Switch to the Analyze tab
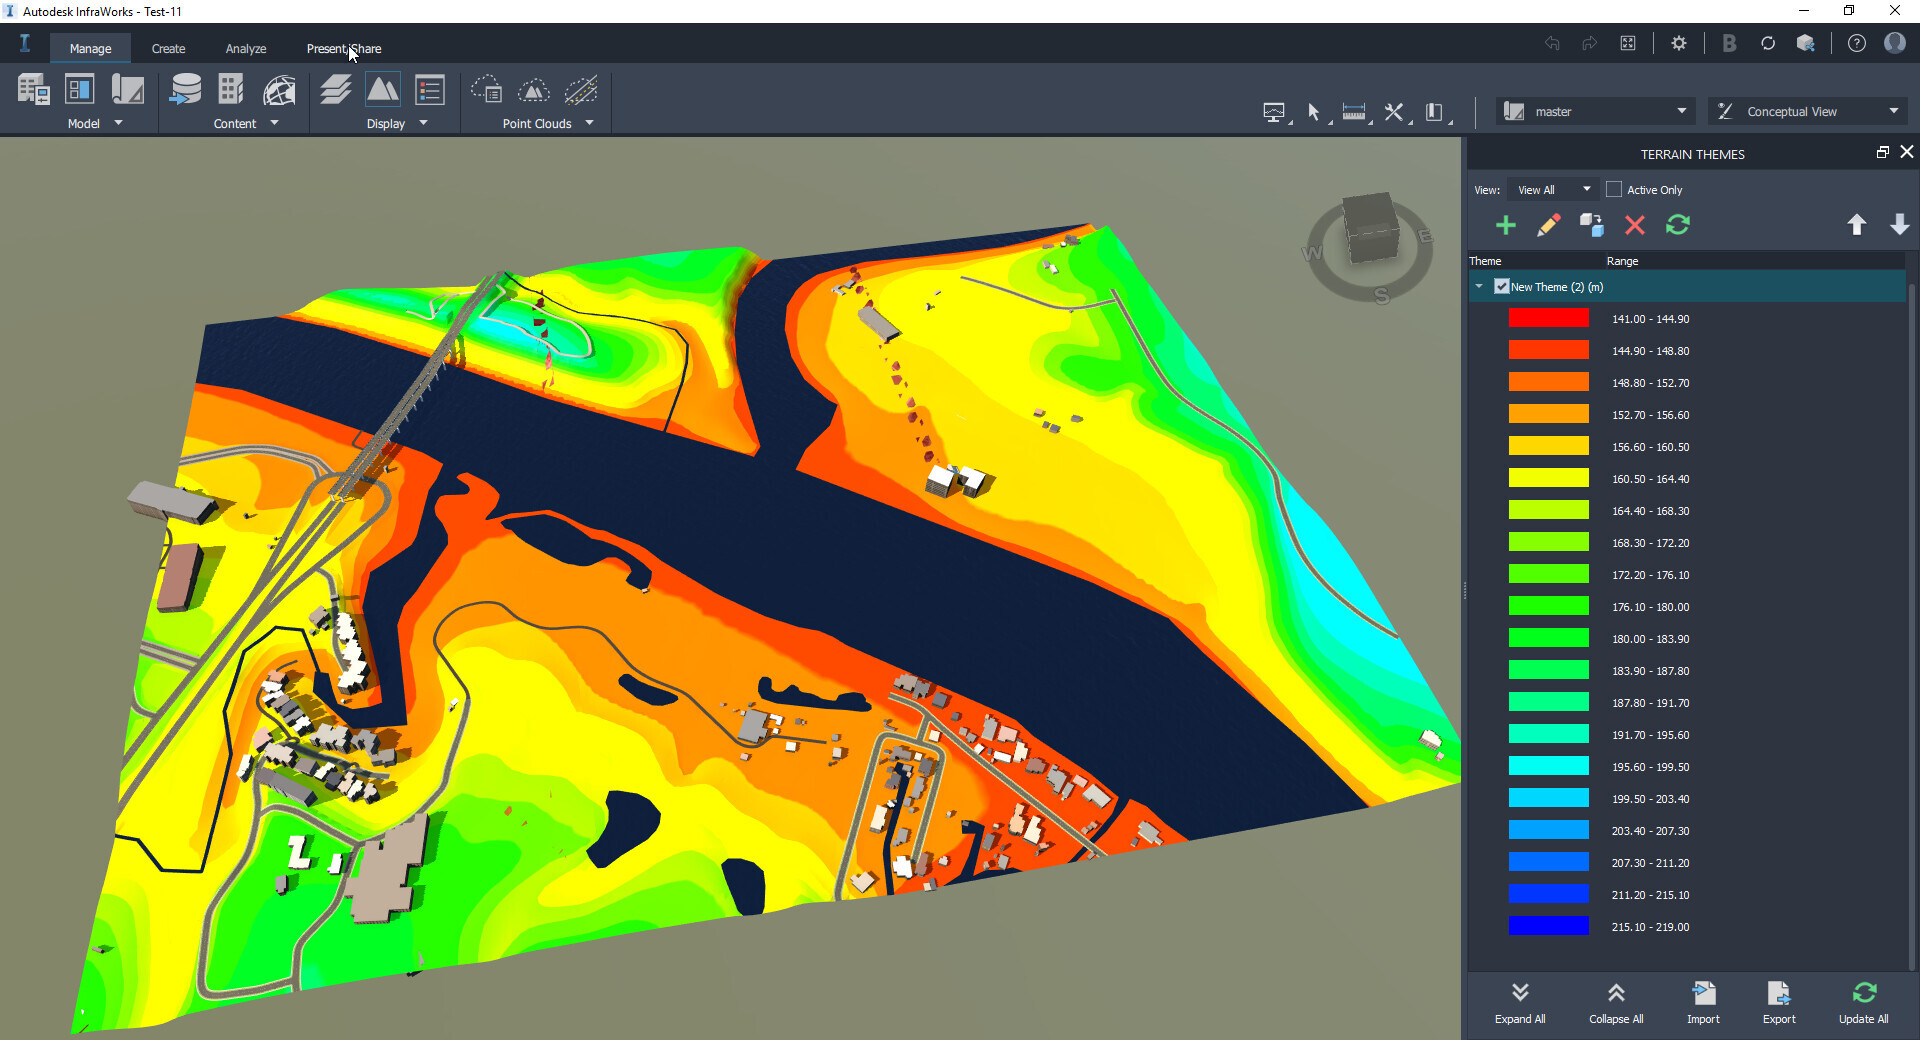 tap(246, 48)
